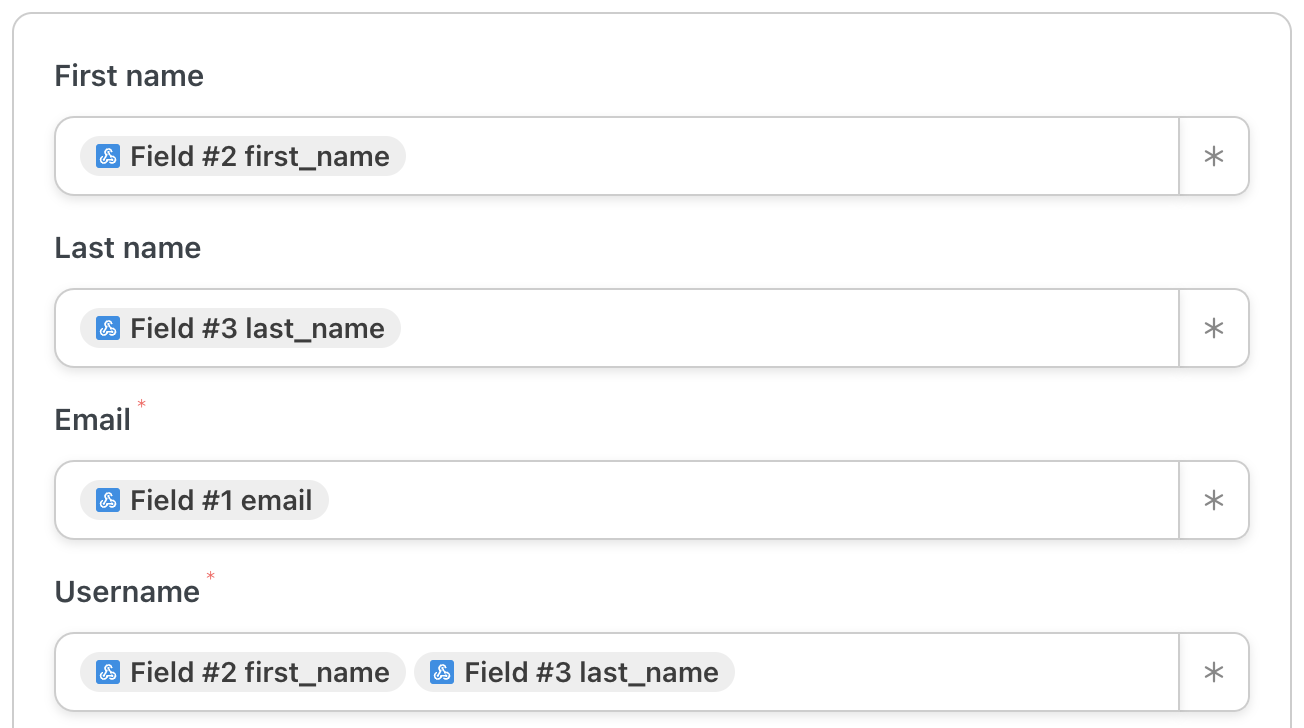Click the Email field label
The image size is (1304, 728).
coord(92,420)
